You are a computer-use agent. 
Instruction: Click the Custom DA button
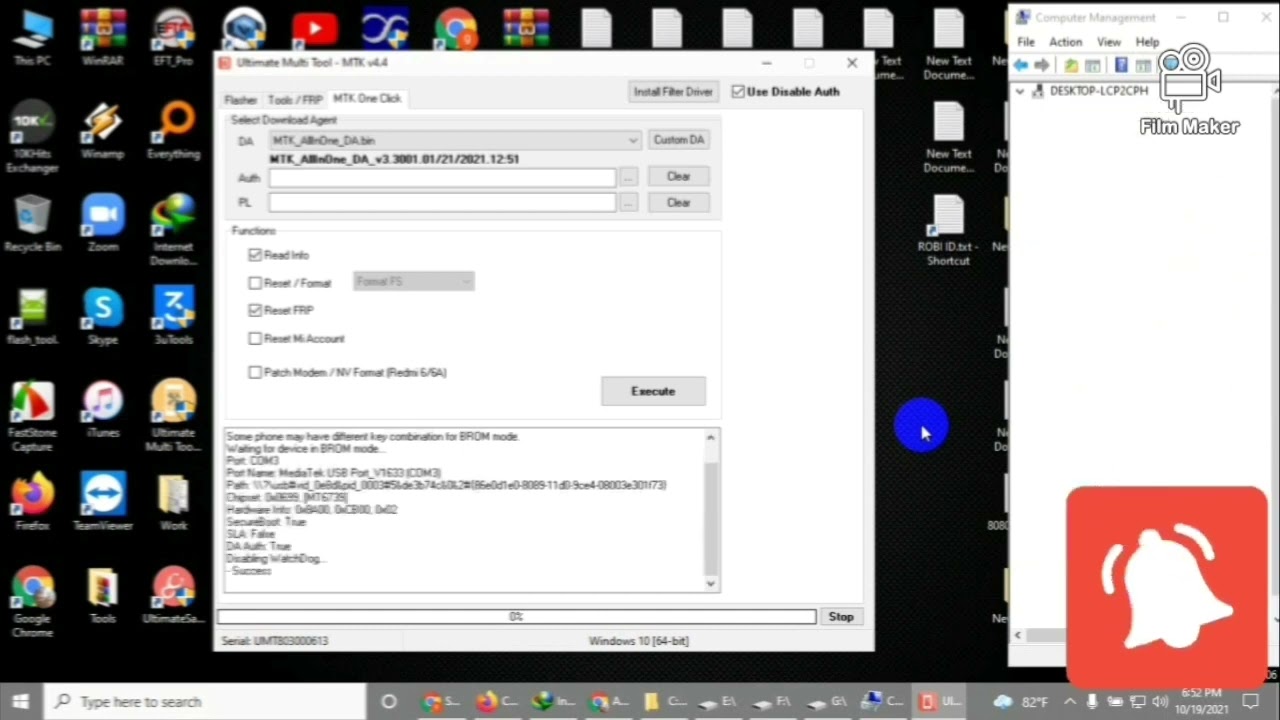click(x=679, y=140)
